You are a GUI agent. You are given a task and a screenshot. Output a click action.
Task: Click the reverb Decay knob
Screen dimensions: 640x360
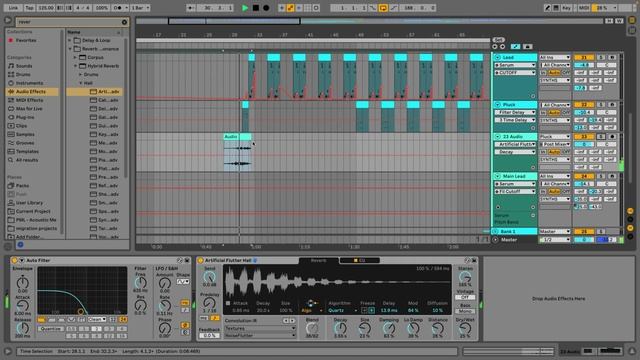pos(340,328)
